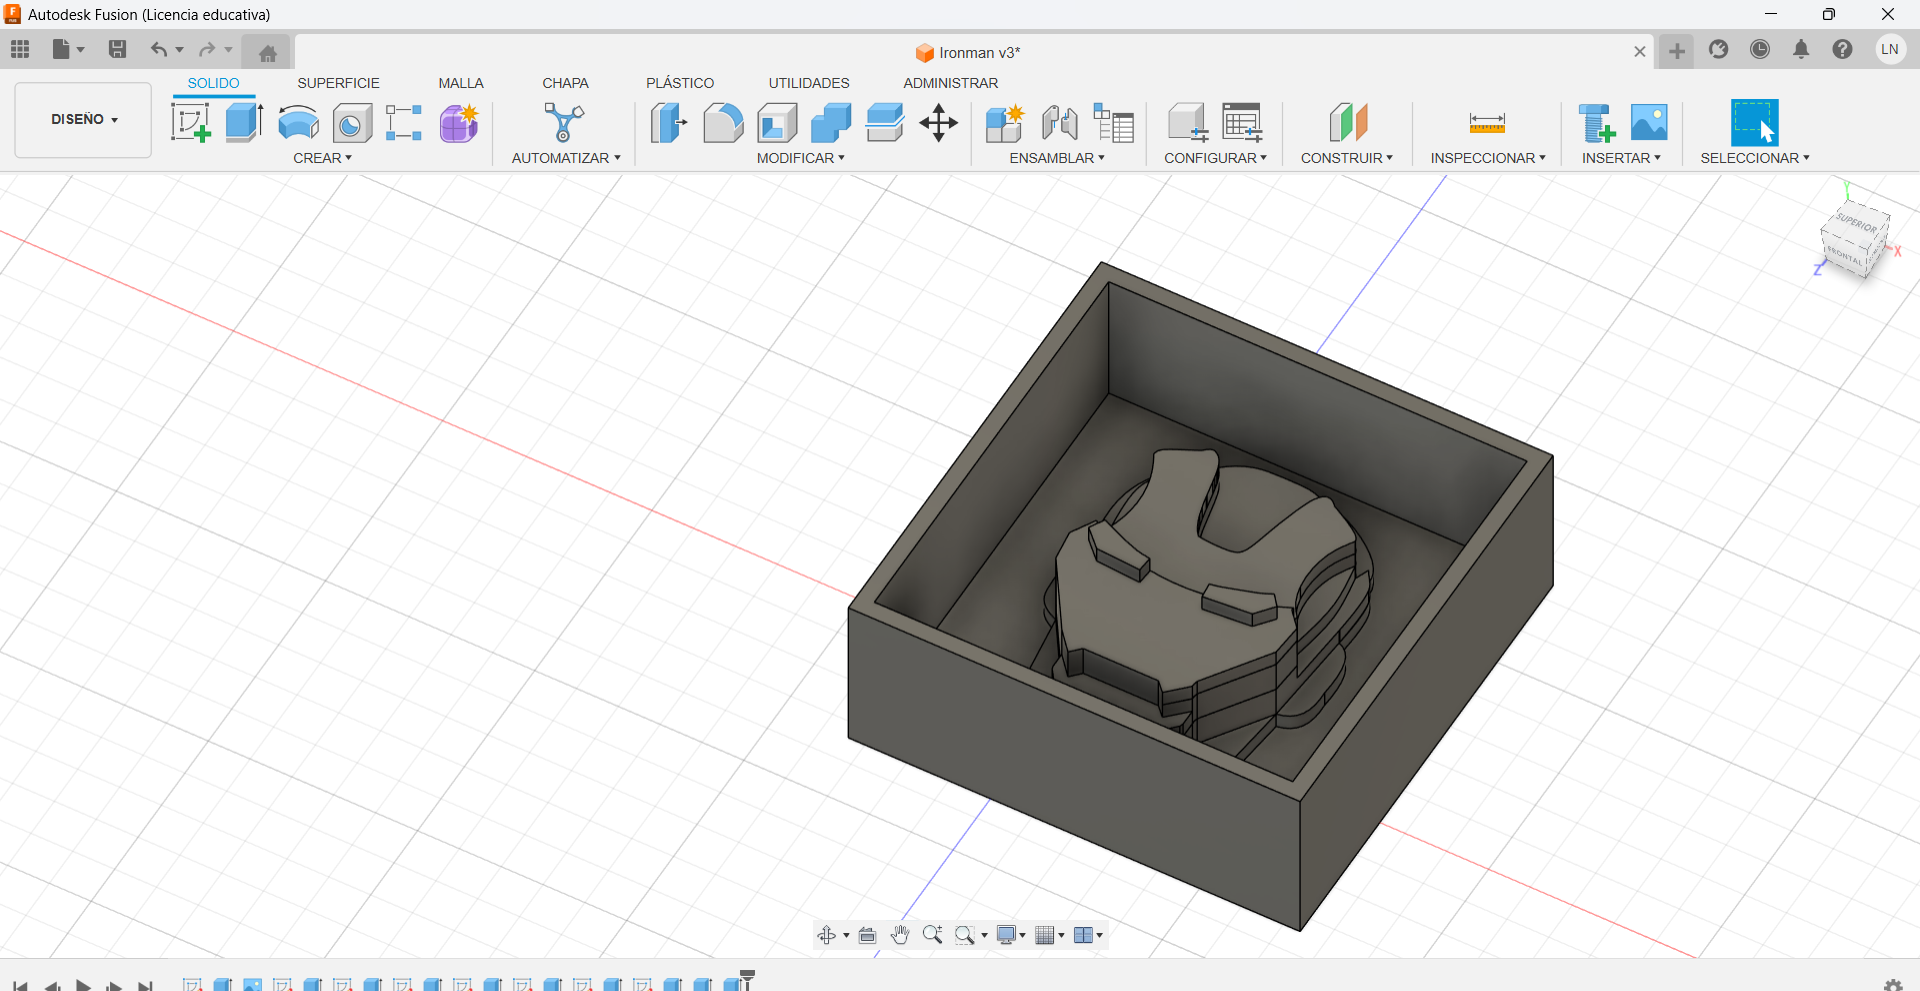Select the Midplane Construir icon

1347,123
